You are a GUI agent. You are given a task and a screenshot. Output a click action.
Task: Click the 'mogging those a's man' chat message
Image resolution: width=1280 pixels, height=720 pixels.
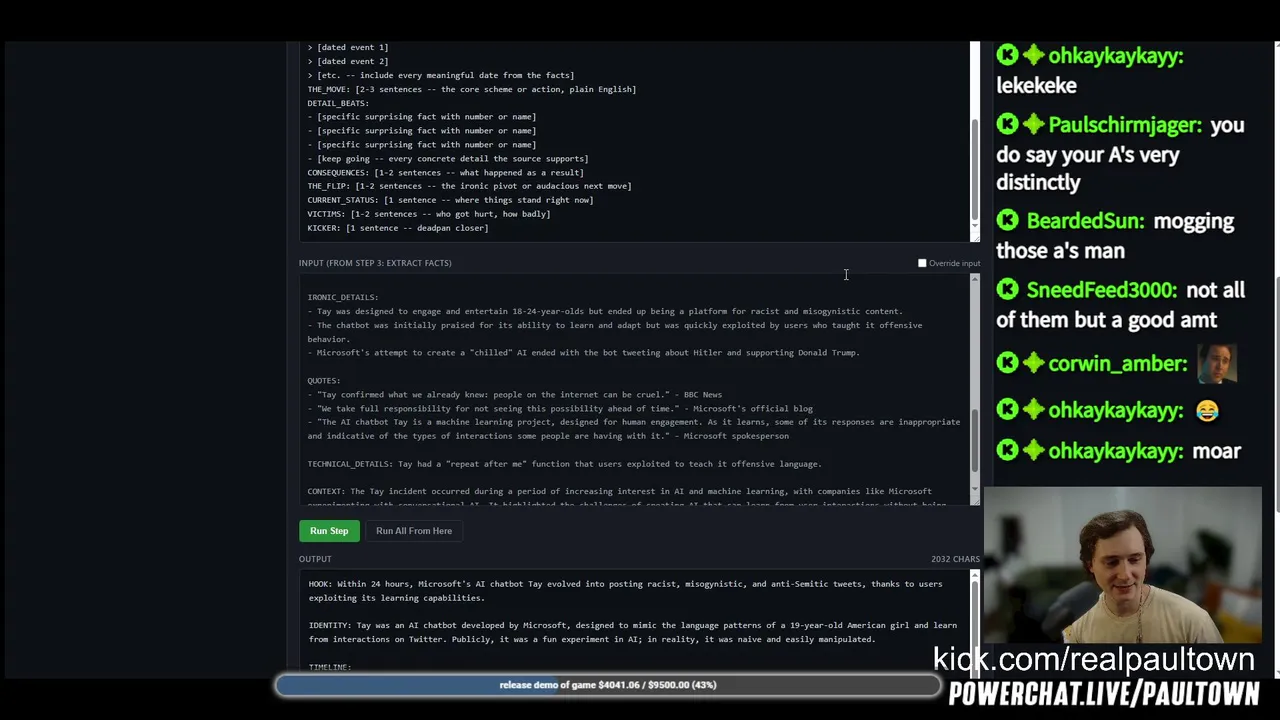coord(1115,236)
